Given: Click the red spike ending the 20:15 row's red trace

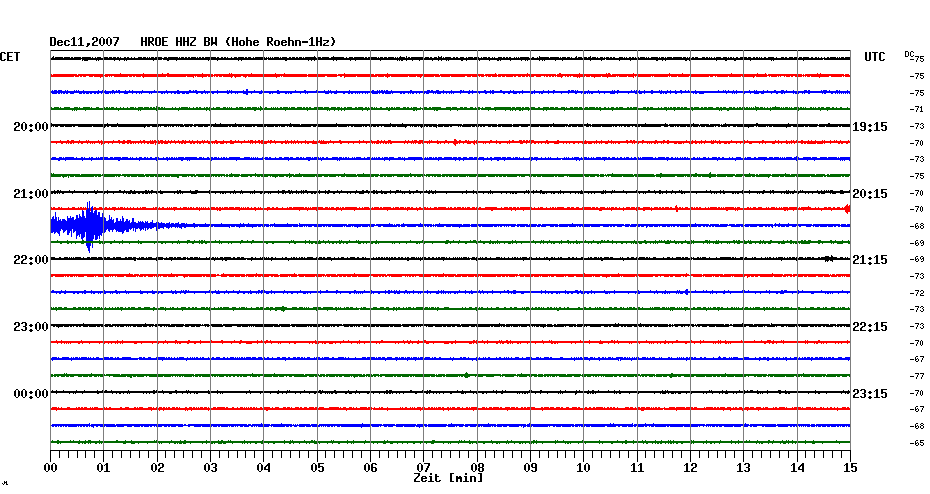Looking at the screenshot, I should click(x=848, y=209).
